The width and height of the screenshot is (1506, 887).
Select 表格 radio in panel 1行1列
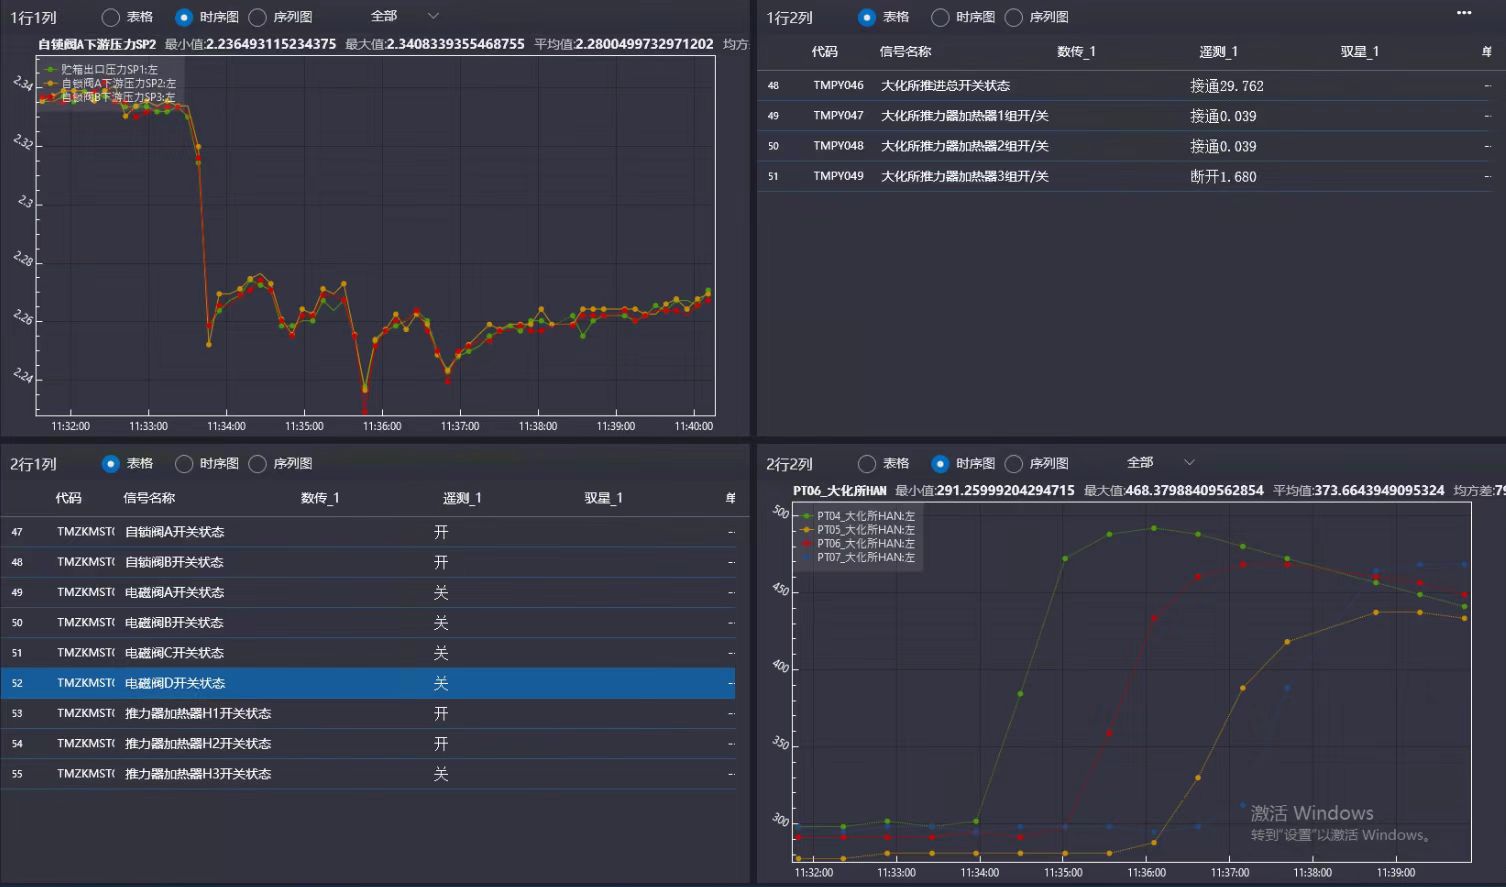tap(111, 17)
